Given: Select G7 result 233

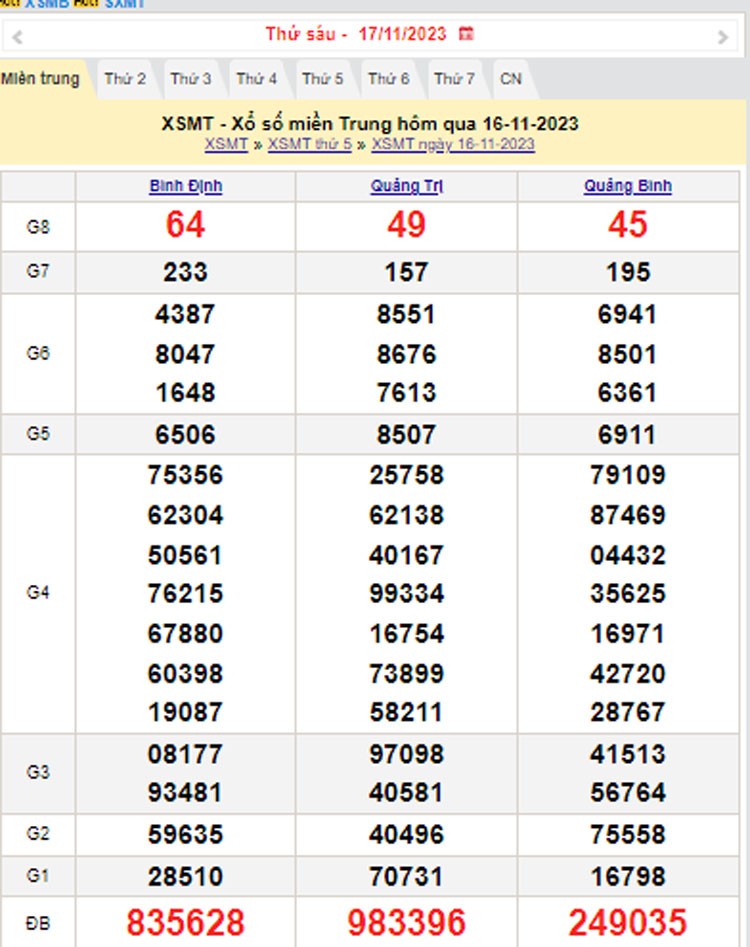Looking at the screenshot, I should click(x=185, y=272).
